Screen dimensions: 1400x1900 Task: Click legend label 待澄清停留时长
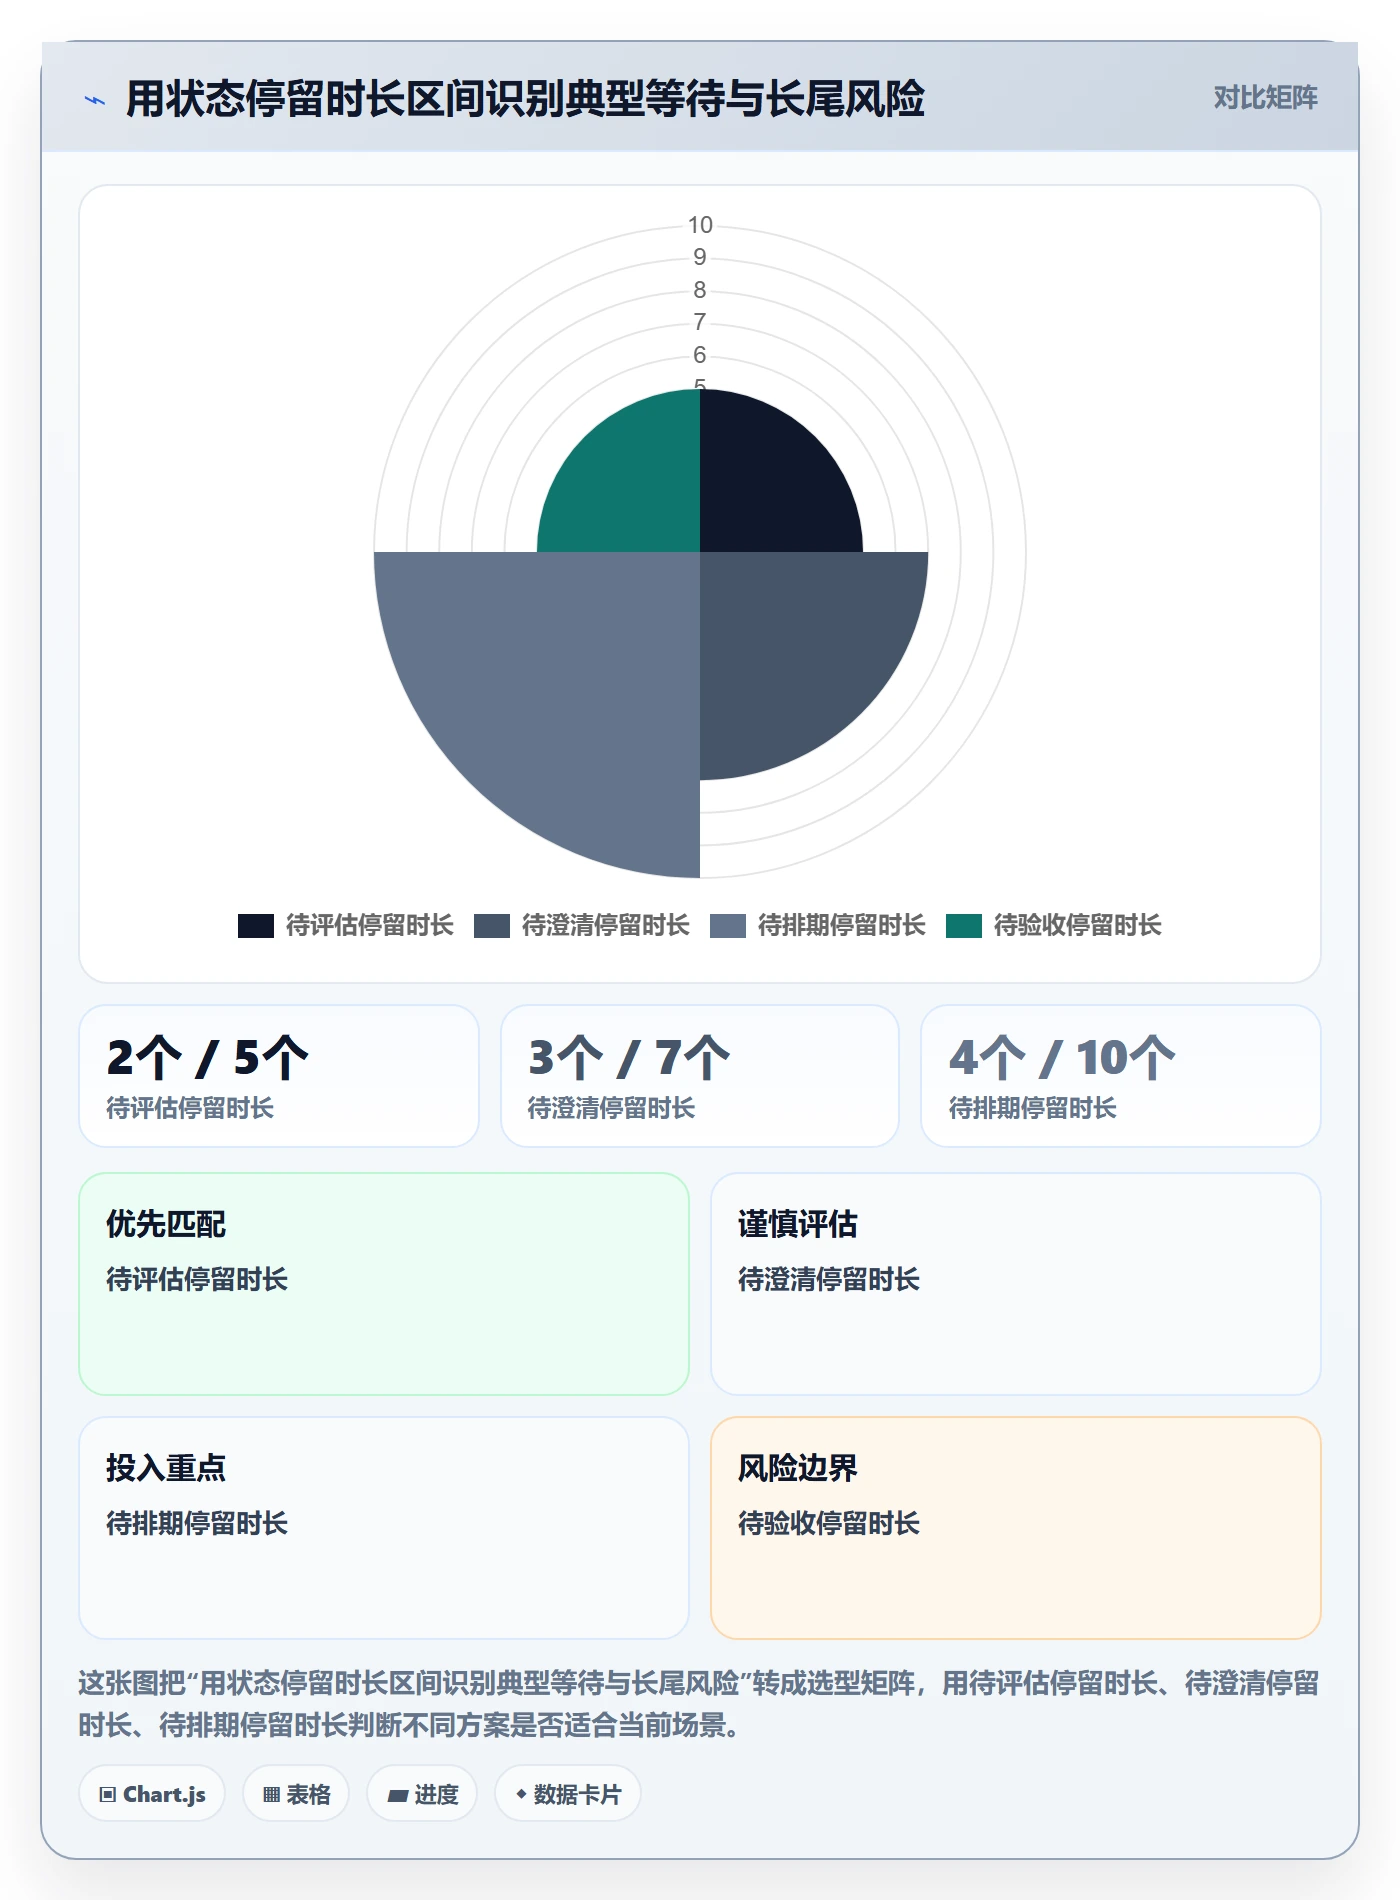tap(606, 926)
